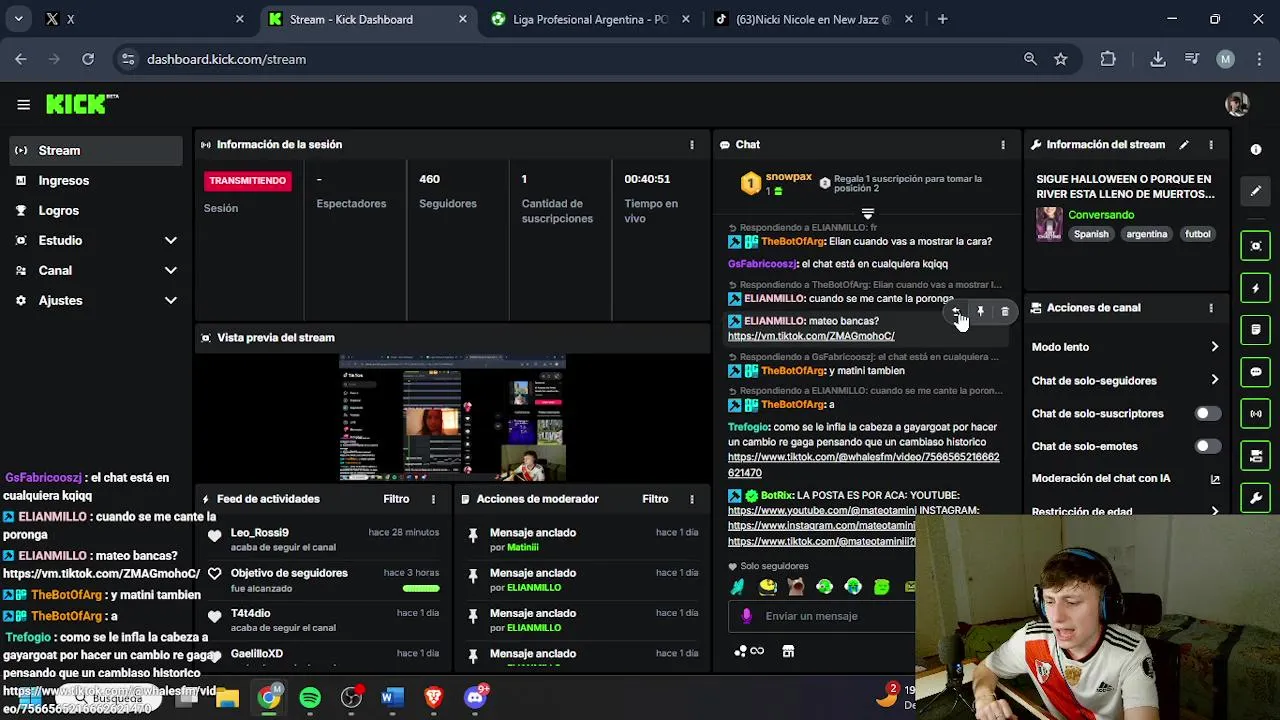The image size is (1280, 720).
Task: Edit stream info with the pencil icon
Action: click(1184, 145)
